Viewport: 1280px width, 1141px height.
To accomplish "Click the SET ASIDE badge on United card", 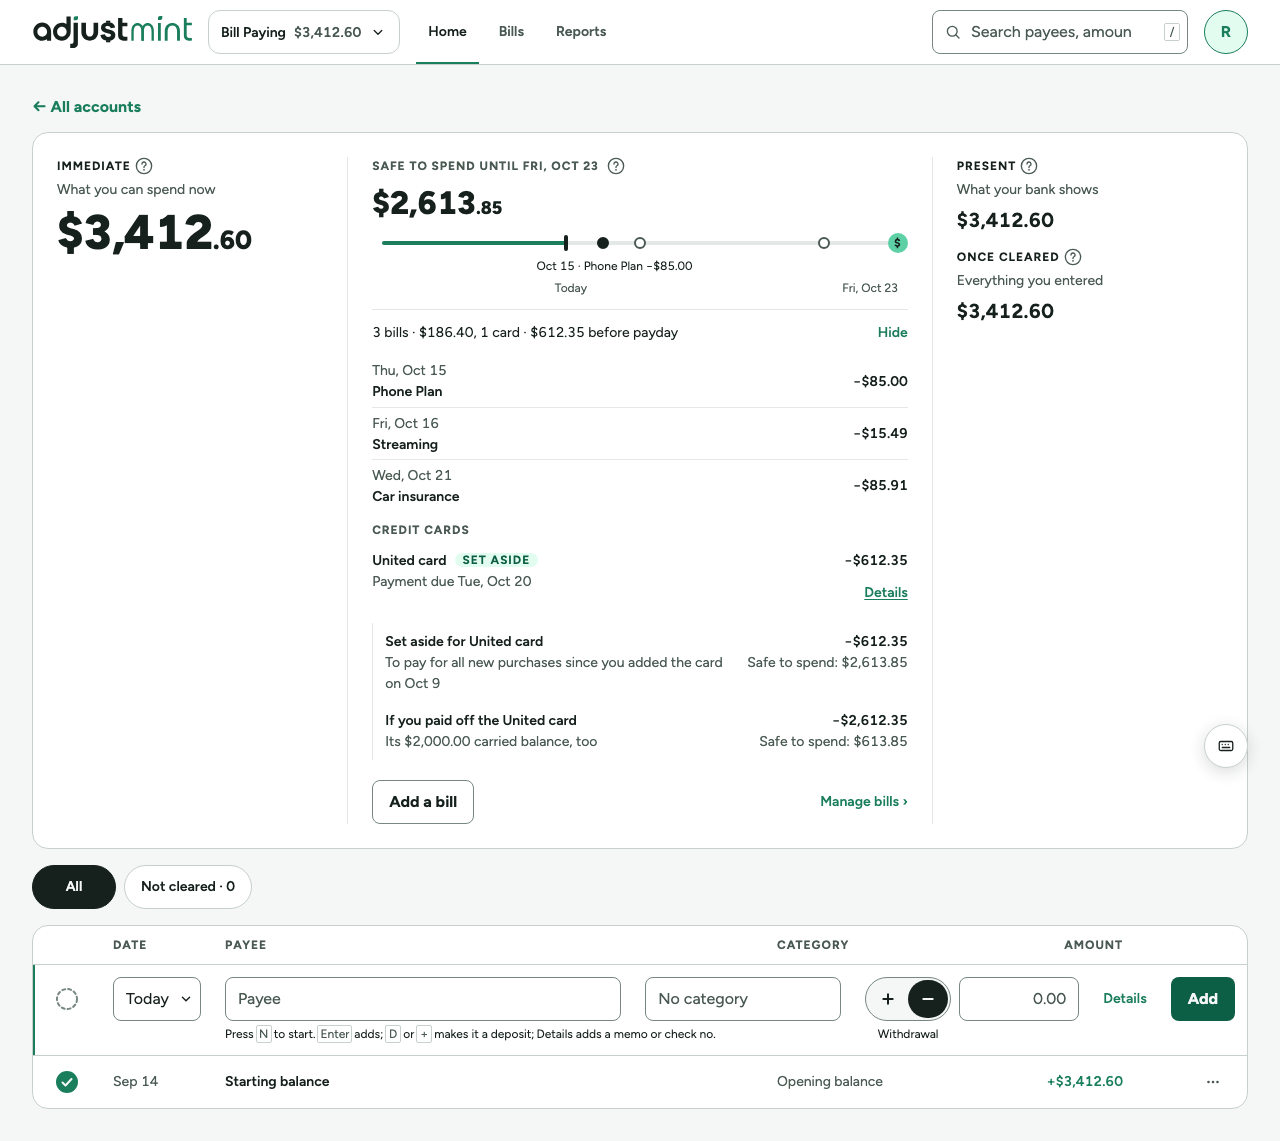I will click(x=496, y=560).
